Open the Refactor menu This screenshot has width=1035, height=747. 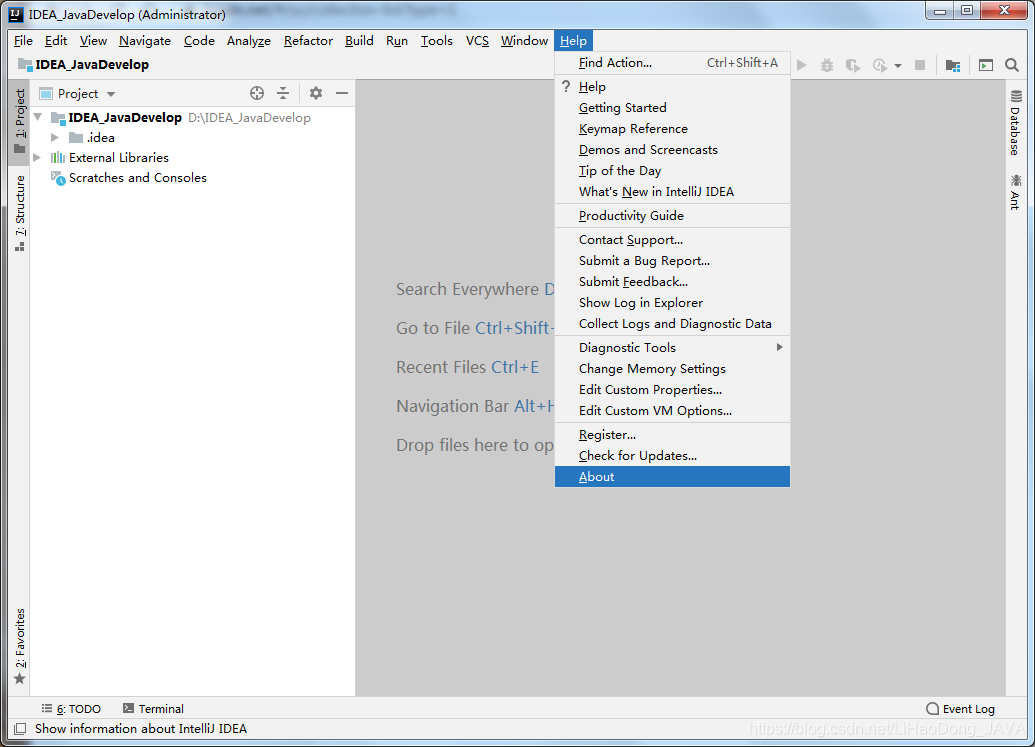[308, 41]
